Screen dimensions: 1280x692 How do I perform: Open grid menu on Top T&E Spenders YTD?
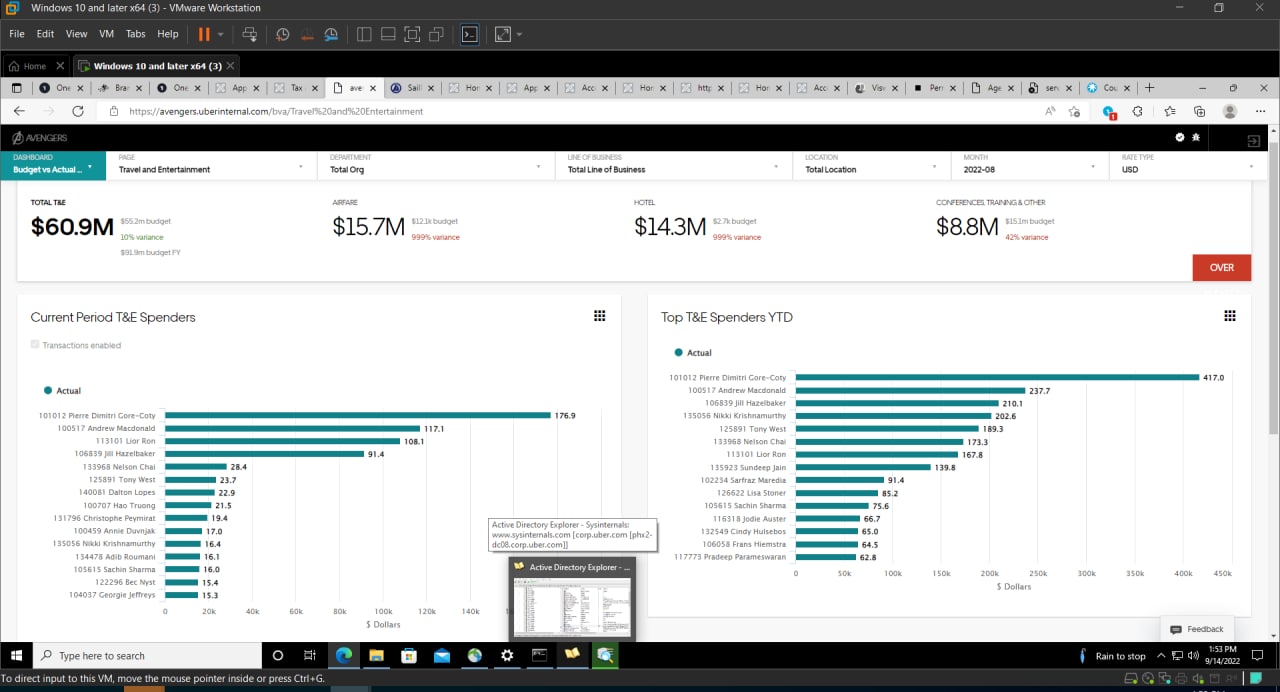click(x=1230, y=316)
